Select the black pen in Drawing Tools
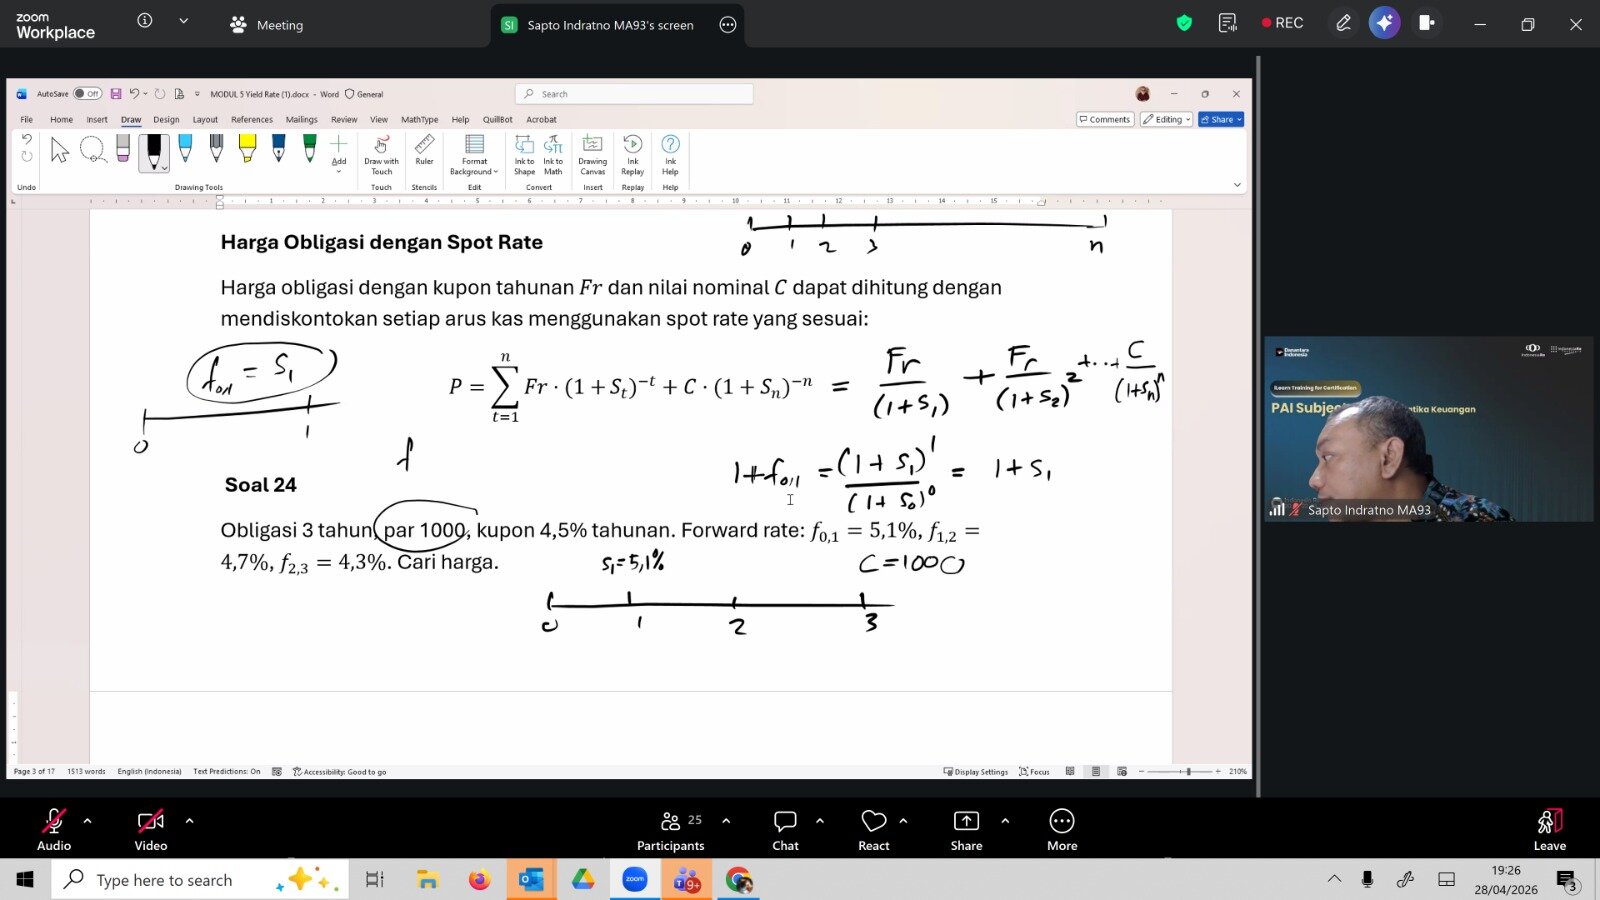1600x900 pixels. tap(154, 151)
